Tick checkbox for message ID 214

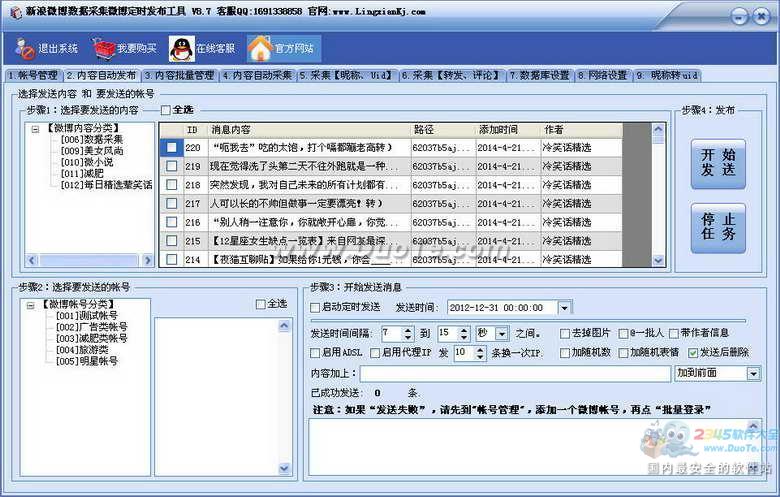tap(172, 259)
